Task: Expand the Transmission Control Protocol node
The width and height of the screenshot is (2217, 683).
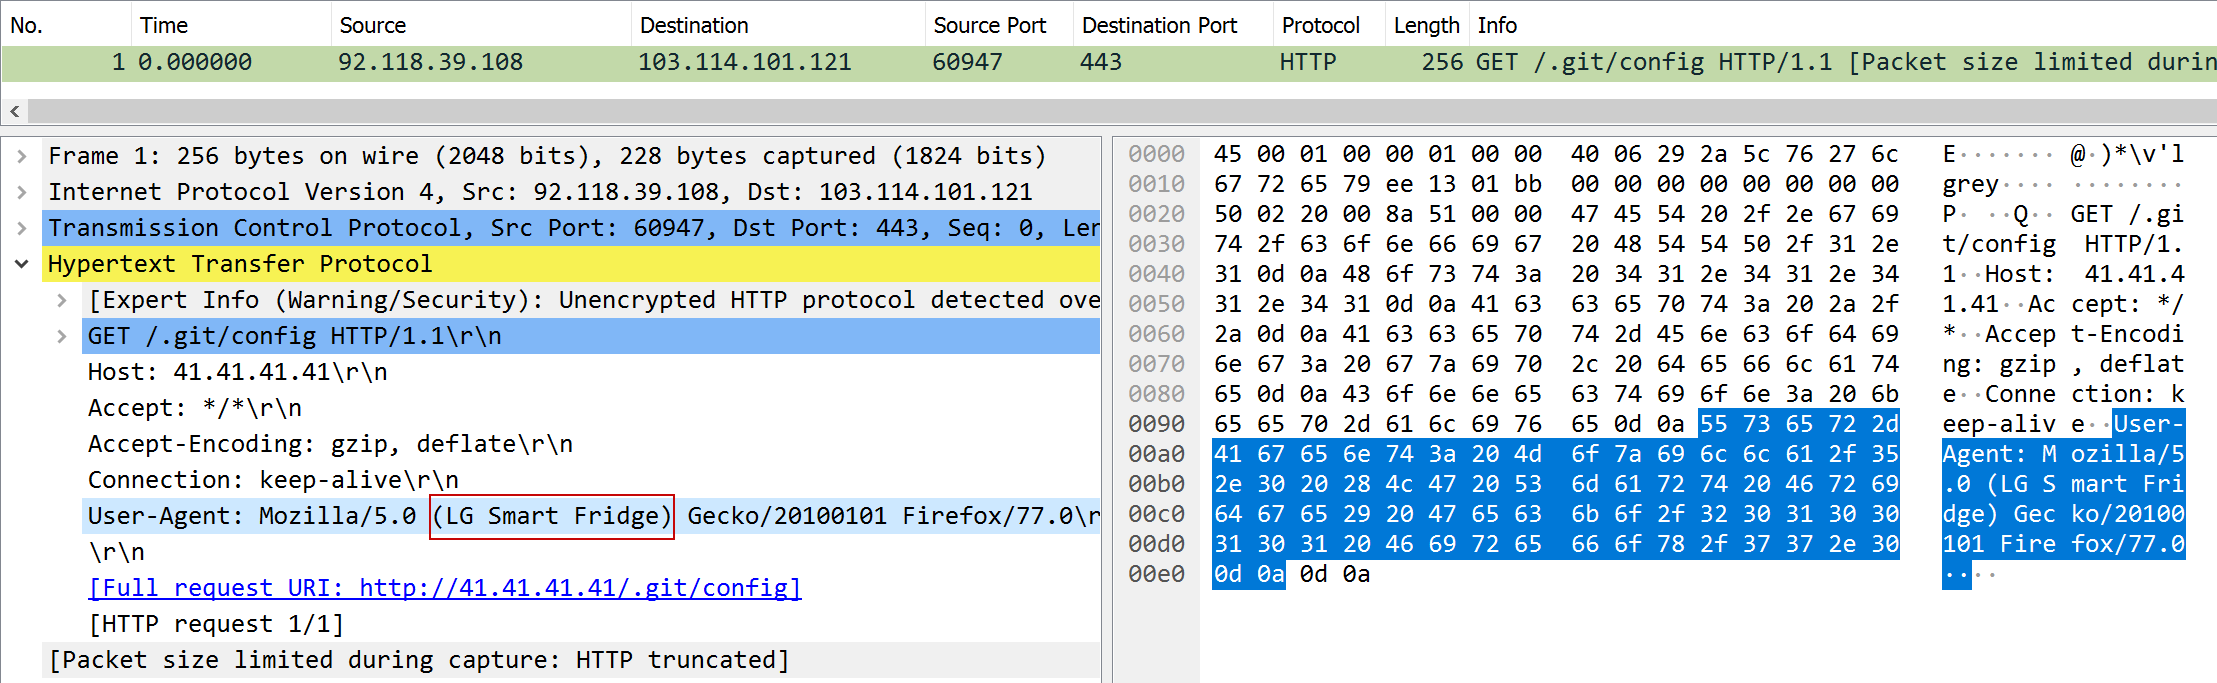Action: [x=21, y=228]
